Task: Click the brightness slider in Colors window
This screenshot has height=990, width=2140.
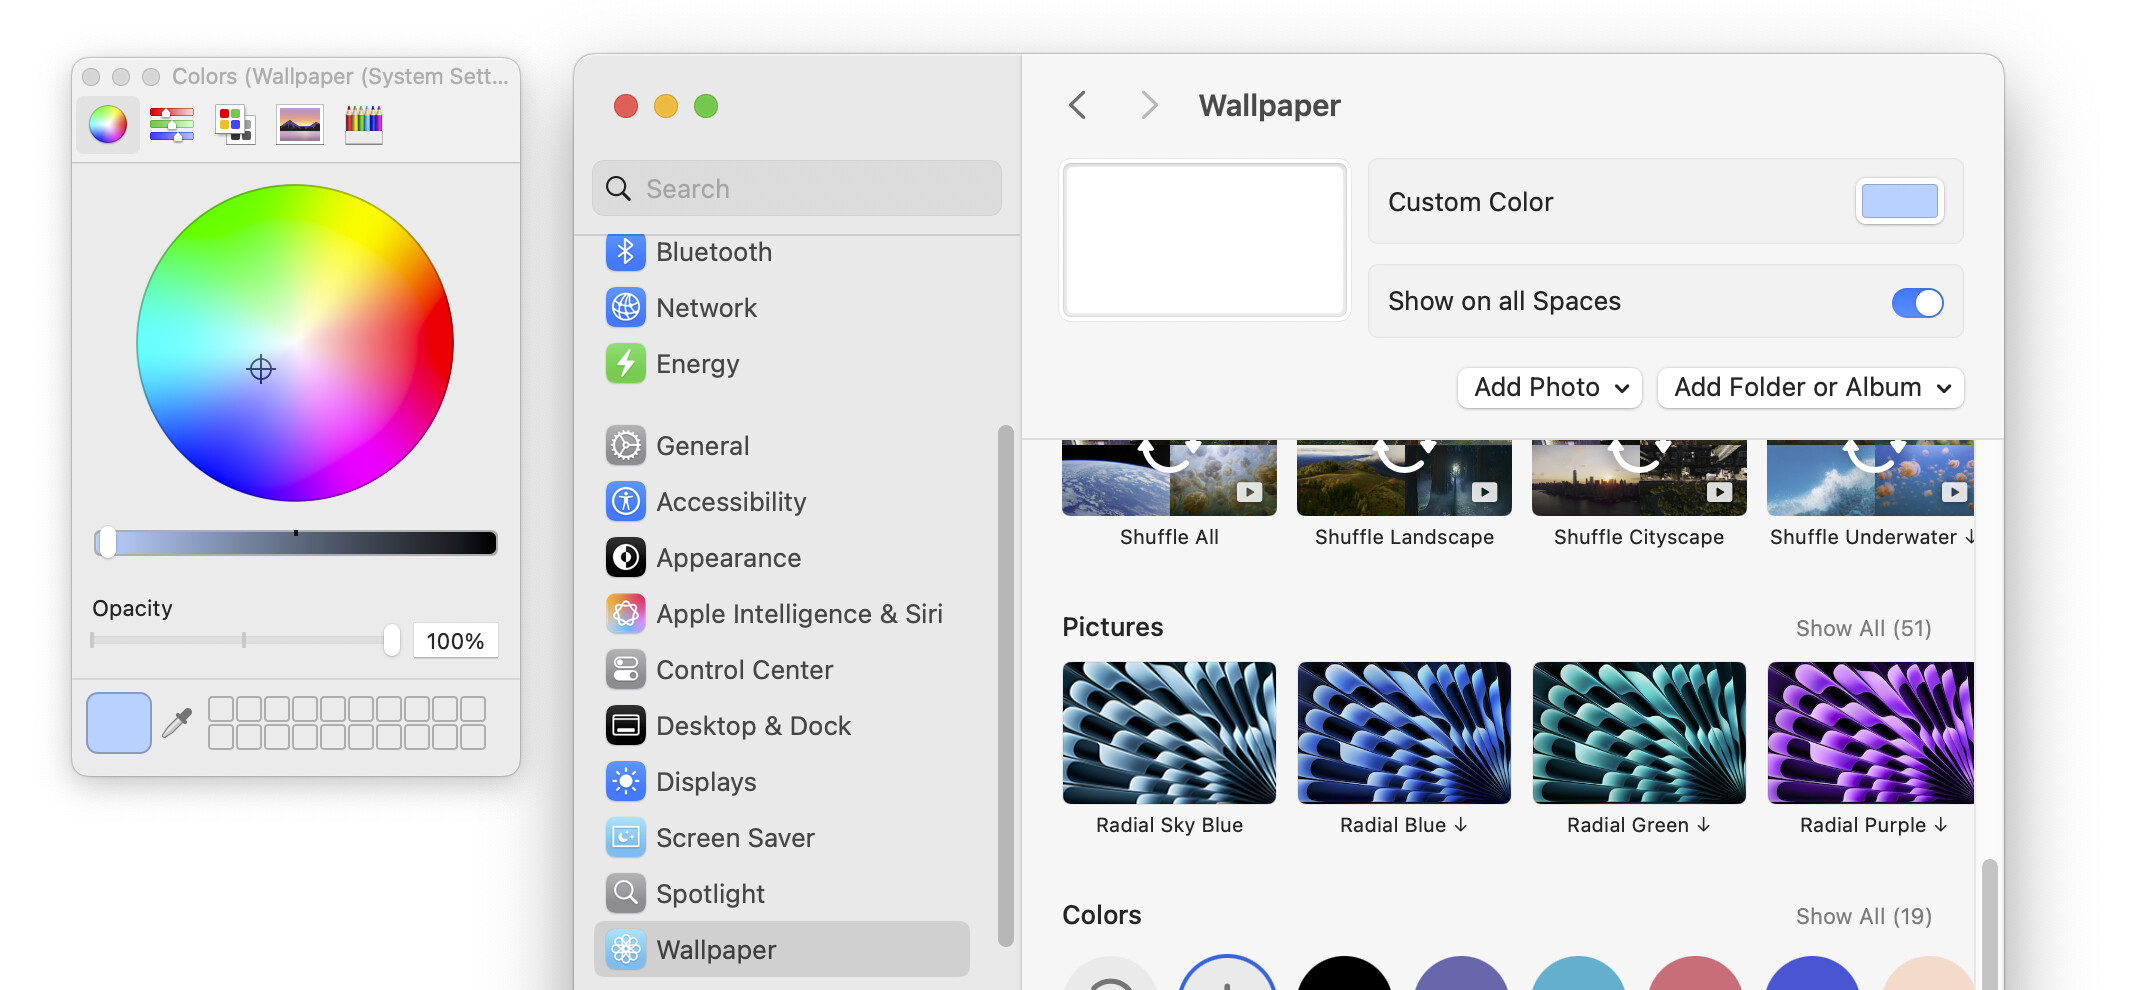Action: [296, 542]
